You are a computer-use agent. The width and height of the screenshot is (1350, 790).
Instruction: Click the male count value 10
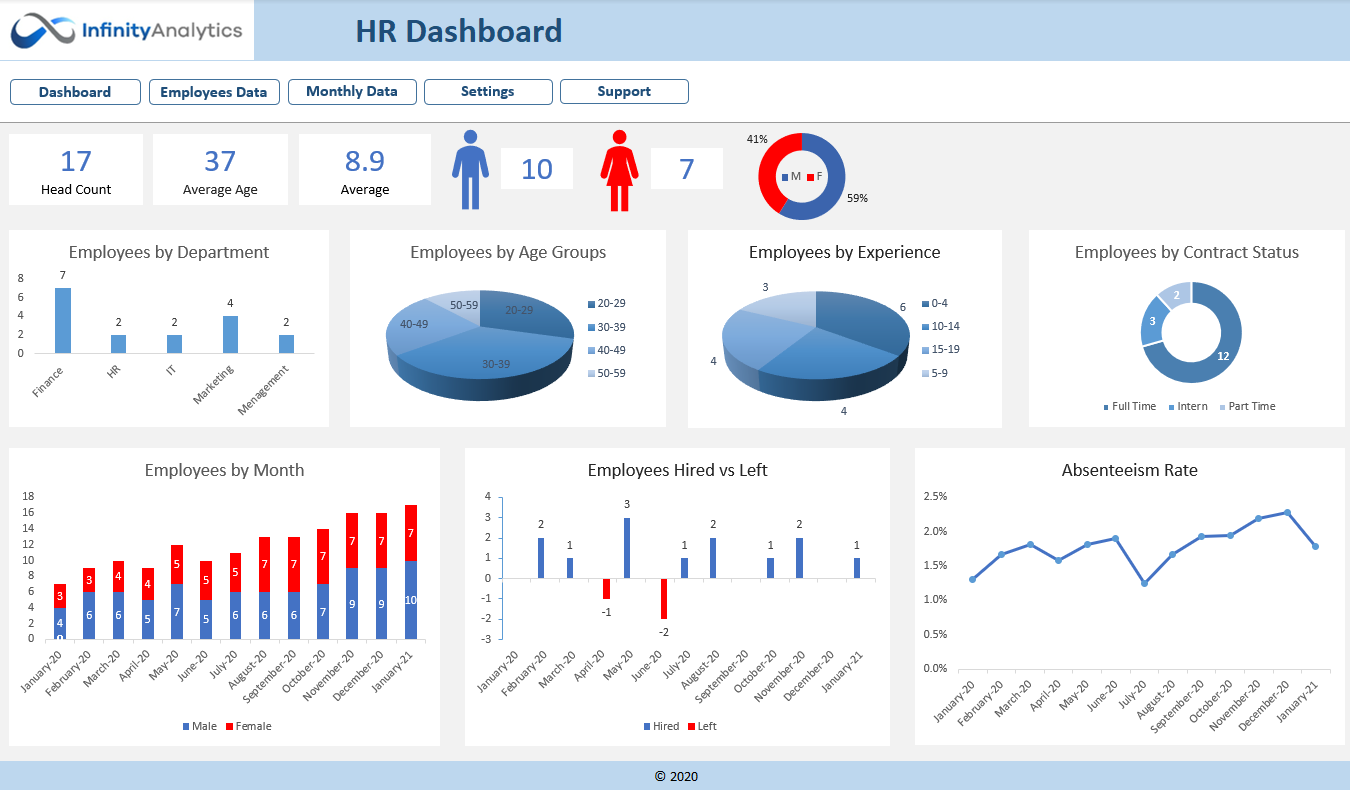537,169
